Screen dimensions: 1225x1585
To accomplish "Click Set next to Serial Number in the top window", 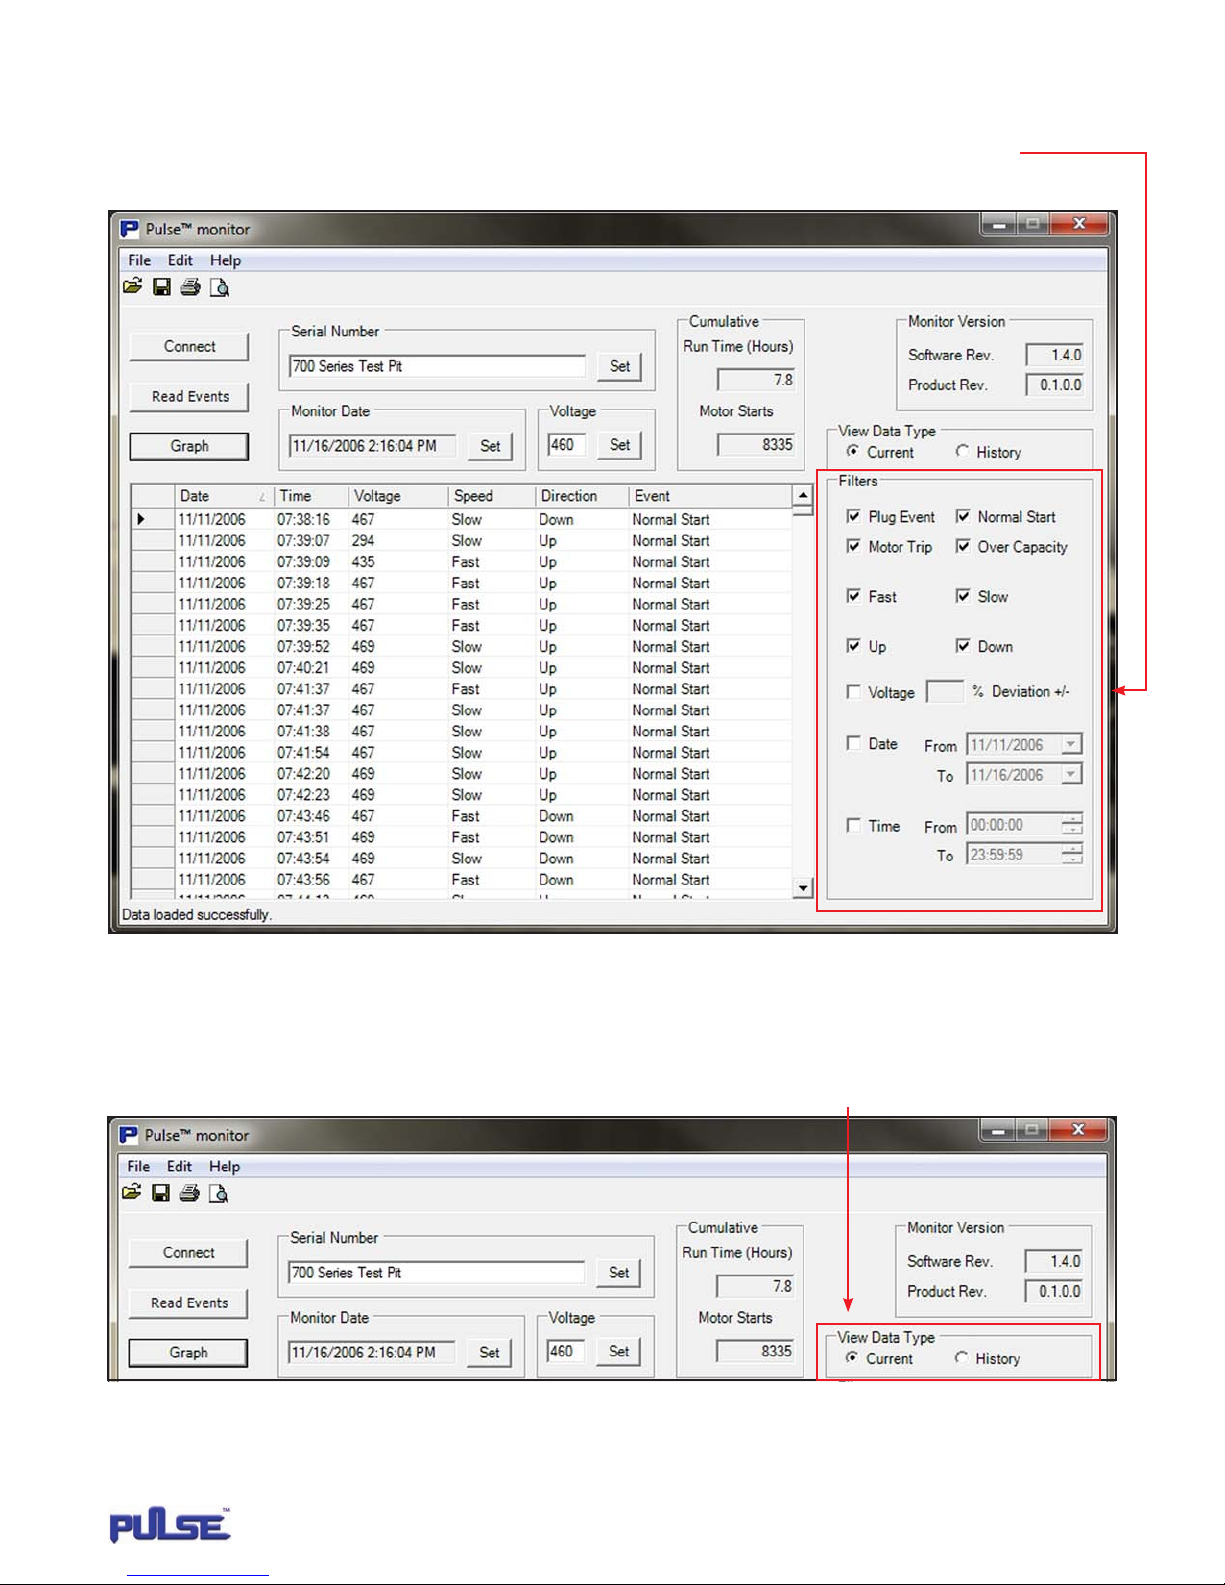I will 620,366.
